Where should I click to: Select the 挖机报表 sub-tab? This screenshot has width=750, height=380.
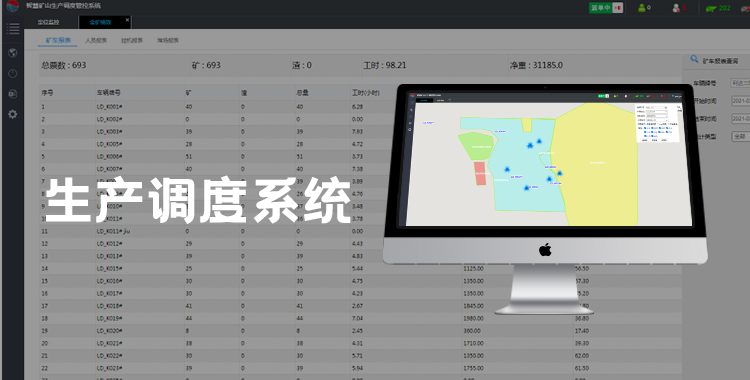pyautogui.click(x=132, y=41)
